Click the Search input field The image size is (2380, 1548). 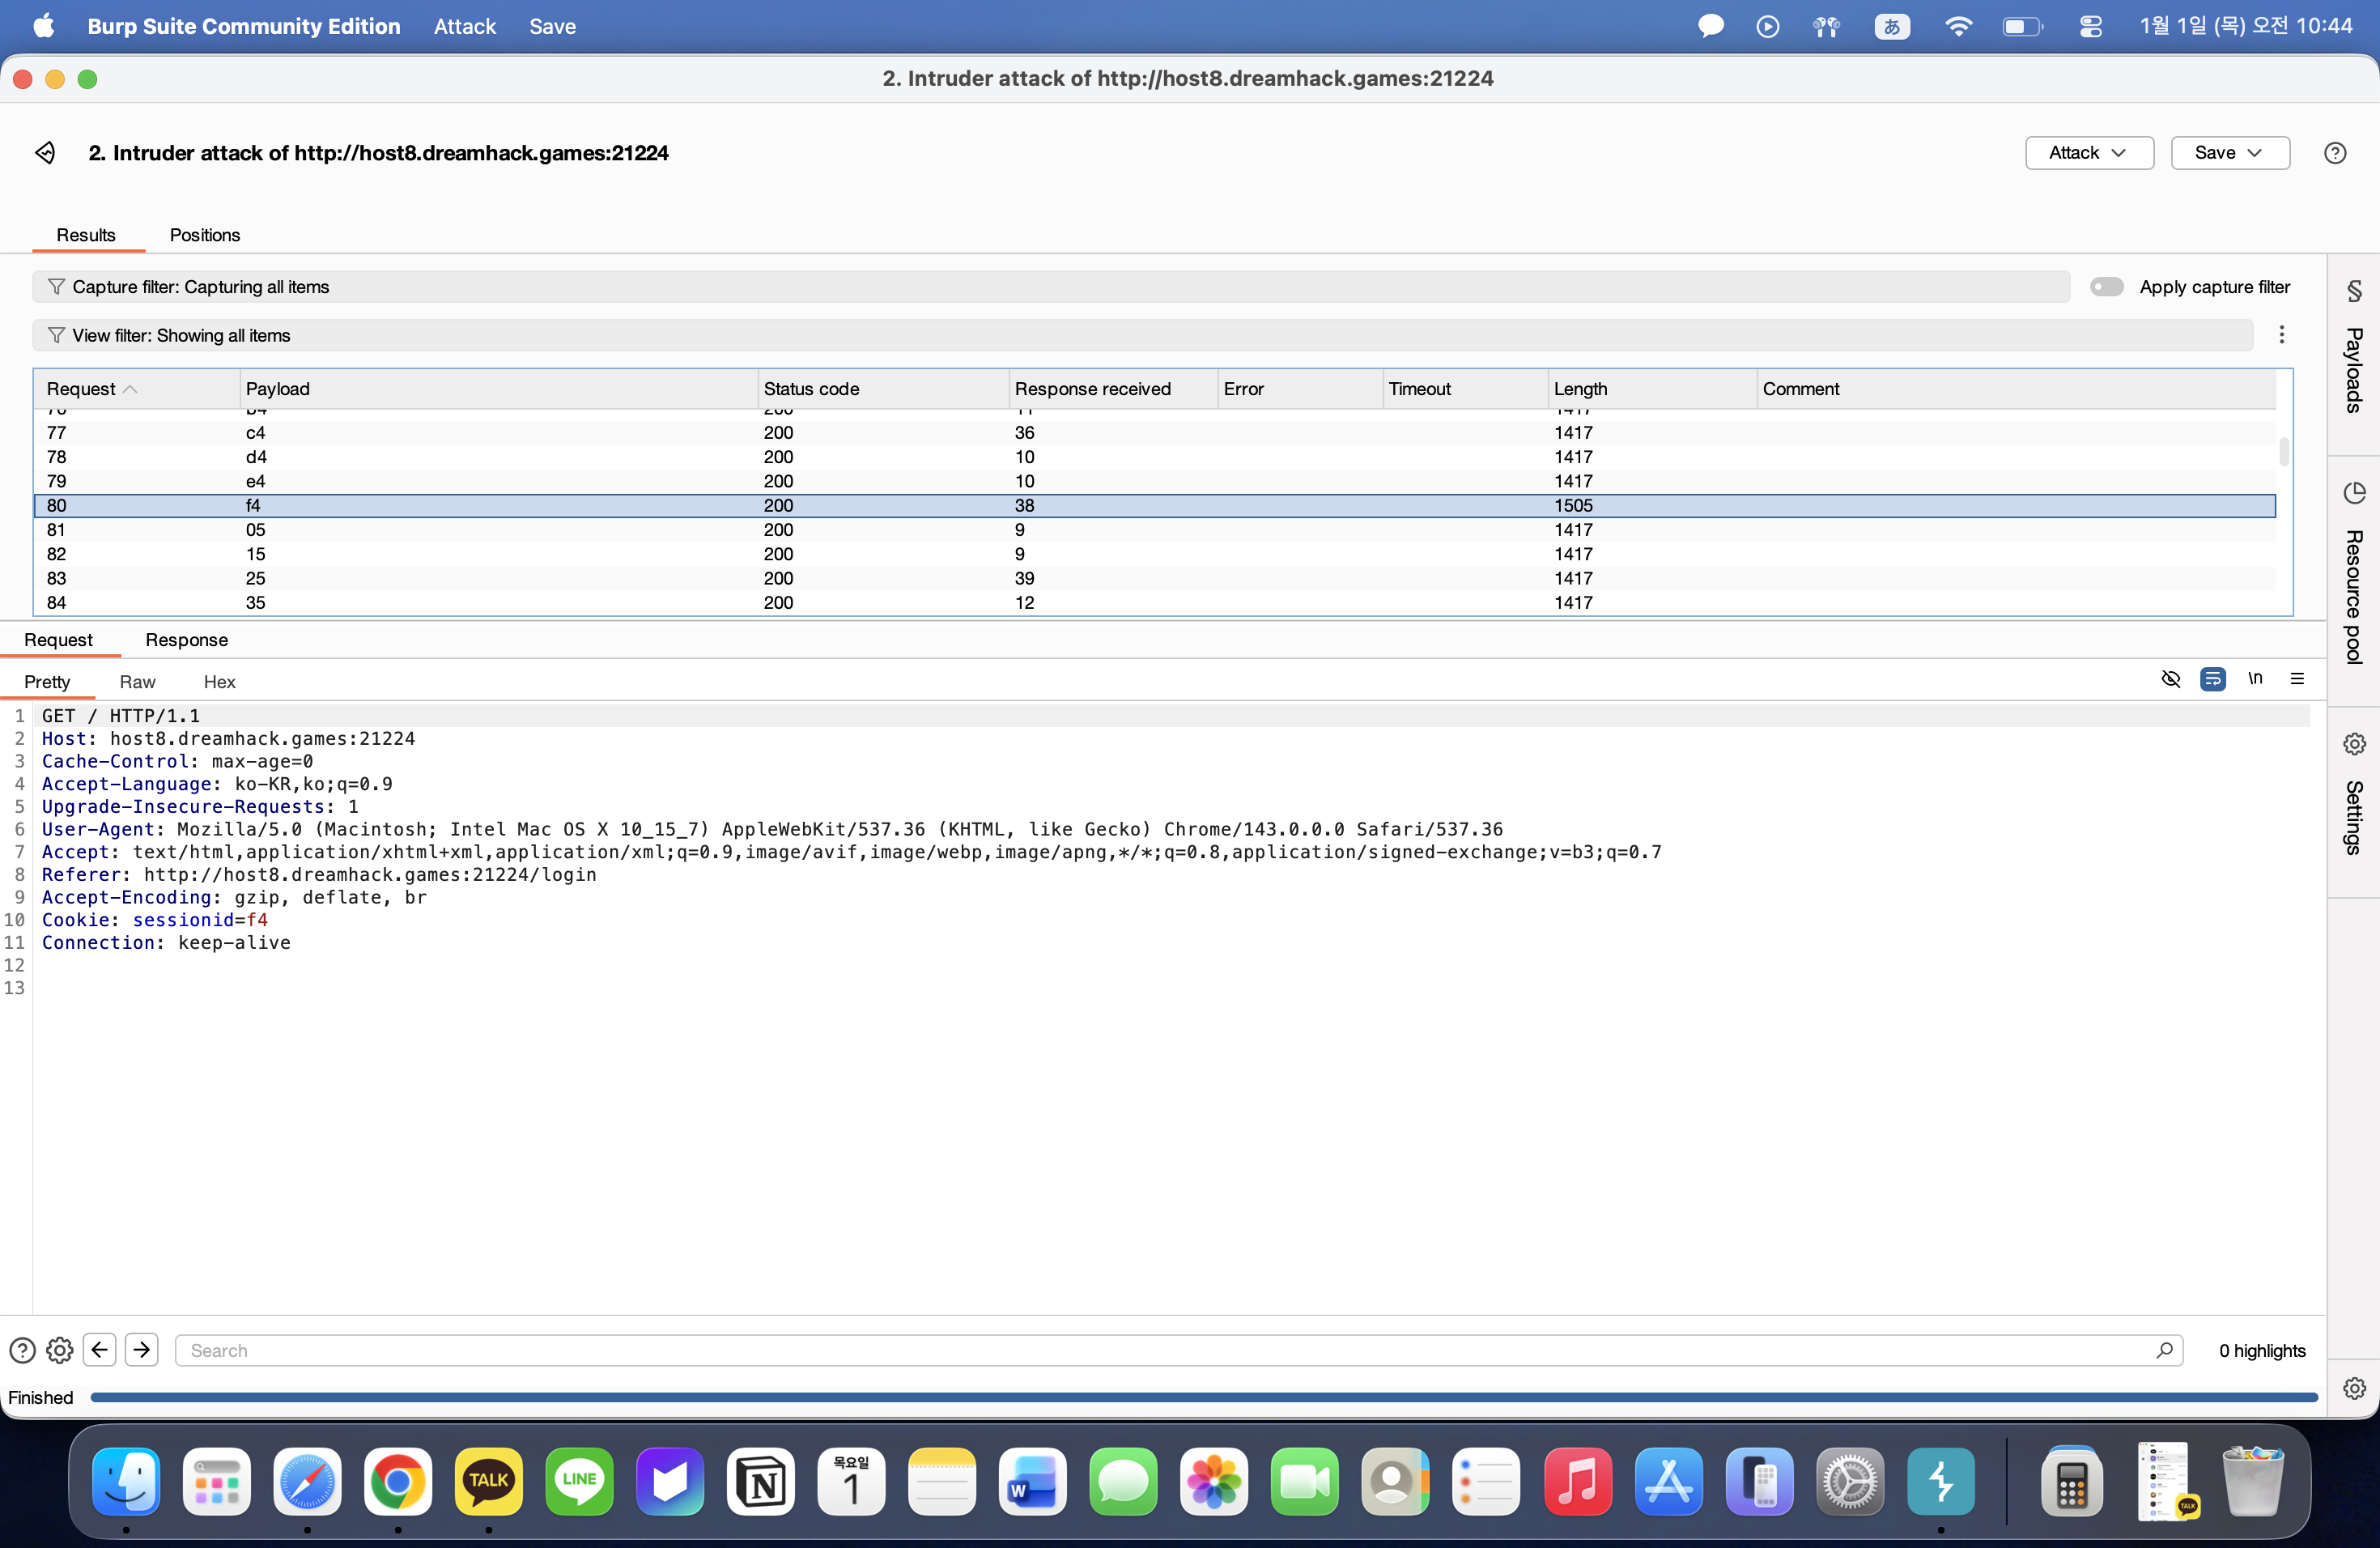tap(1170, 1350)
